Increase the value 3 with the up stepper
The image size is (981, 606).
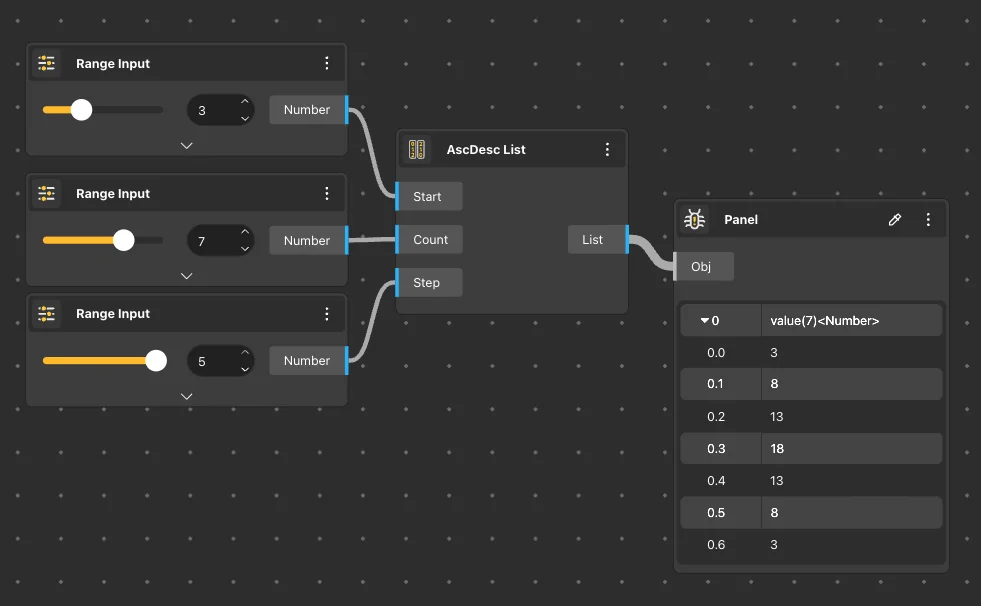[245, 101]
